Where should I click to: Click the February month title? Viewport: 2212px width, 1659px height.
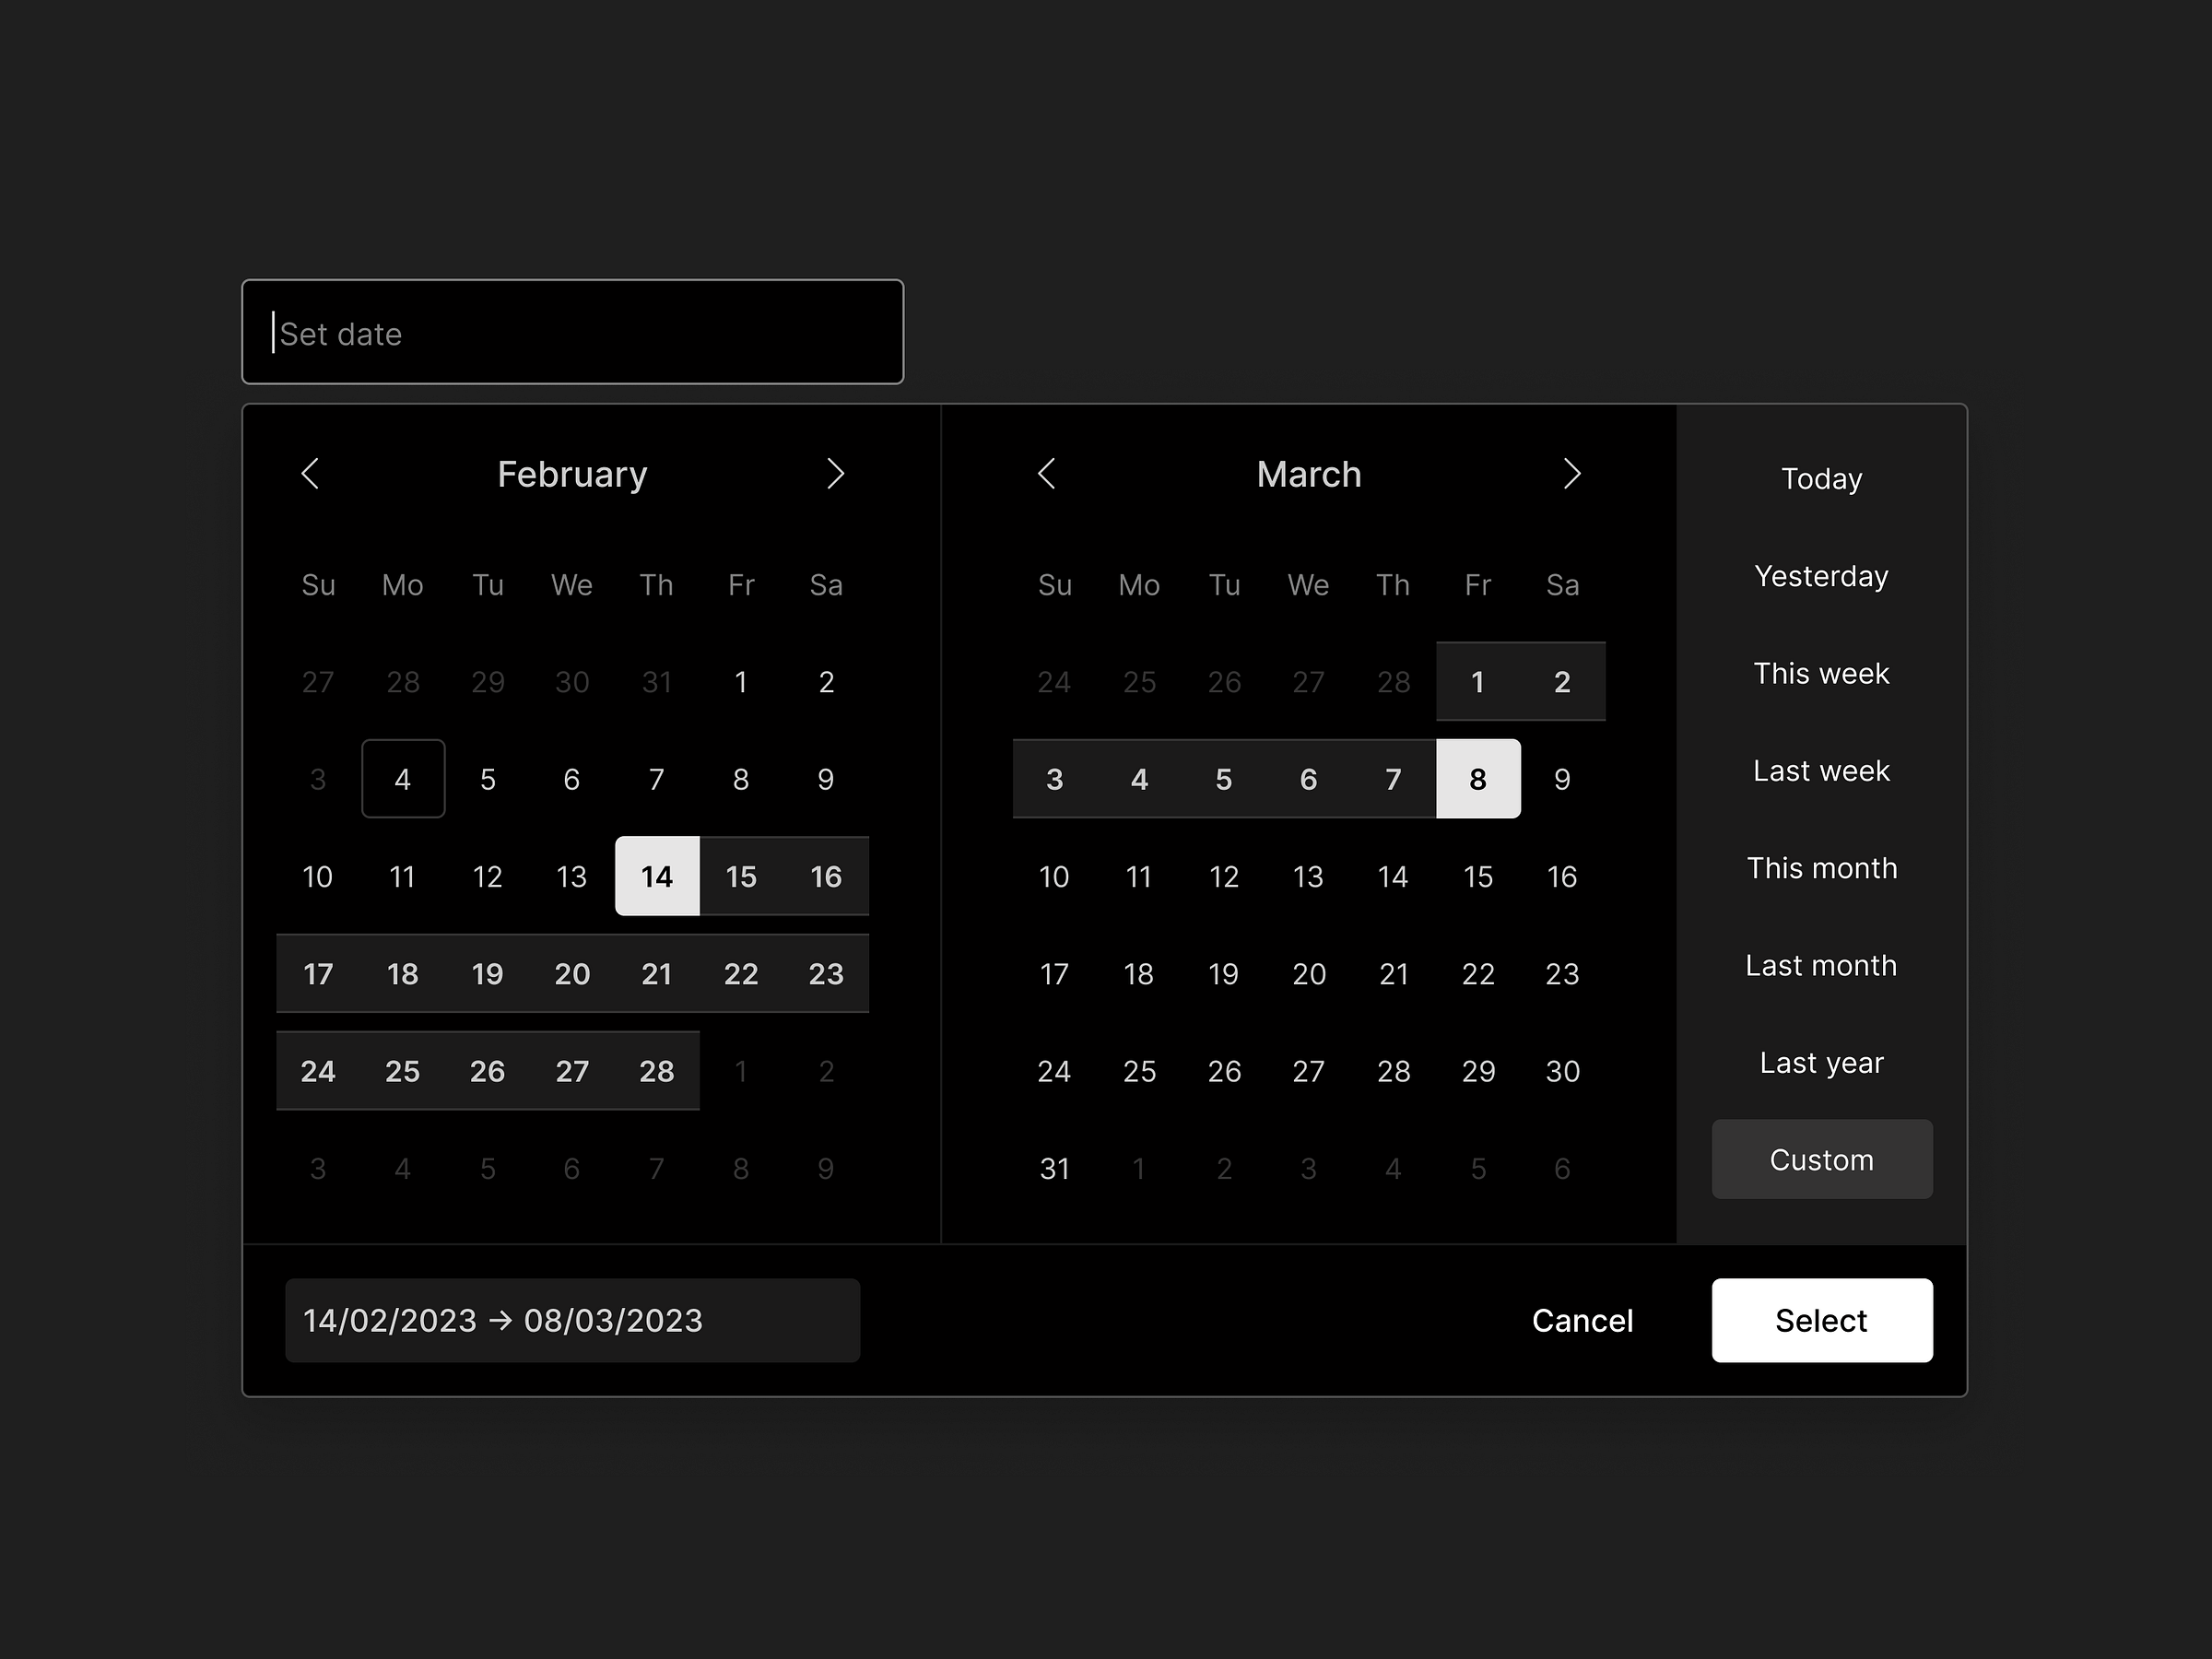pos(573,474)
